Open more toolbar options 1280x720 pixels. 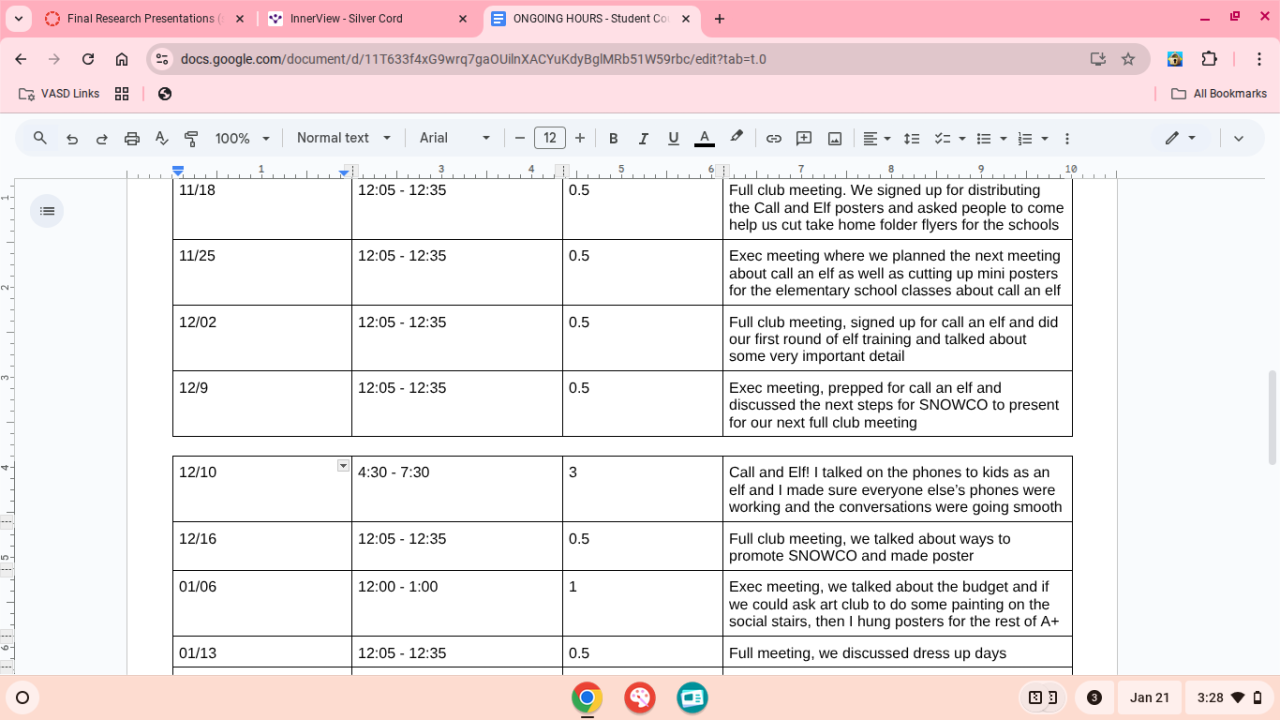[x=1067, y=138]
